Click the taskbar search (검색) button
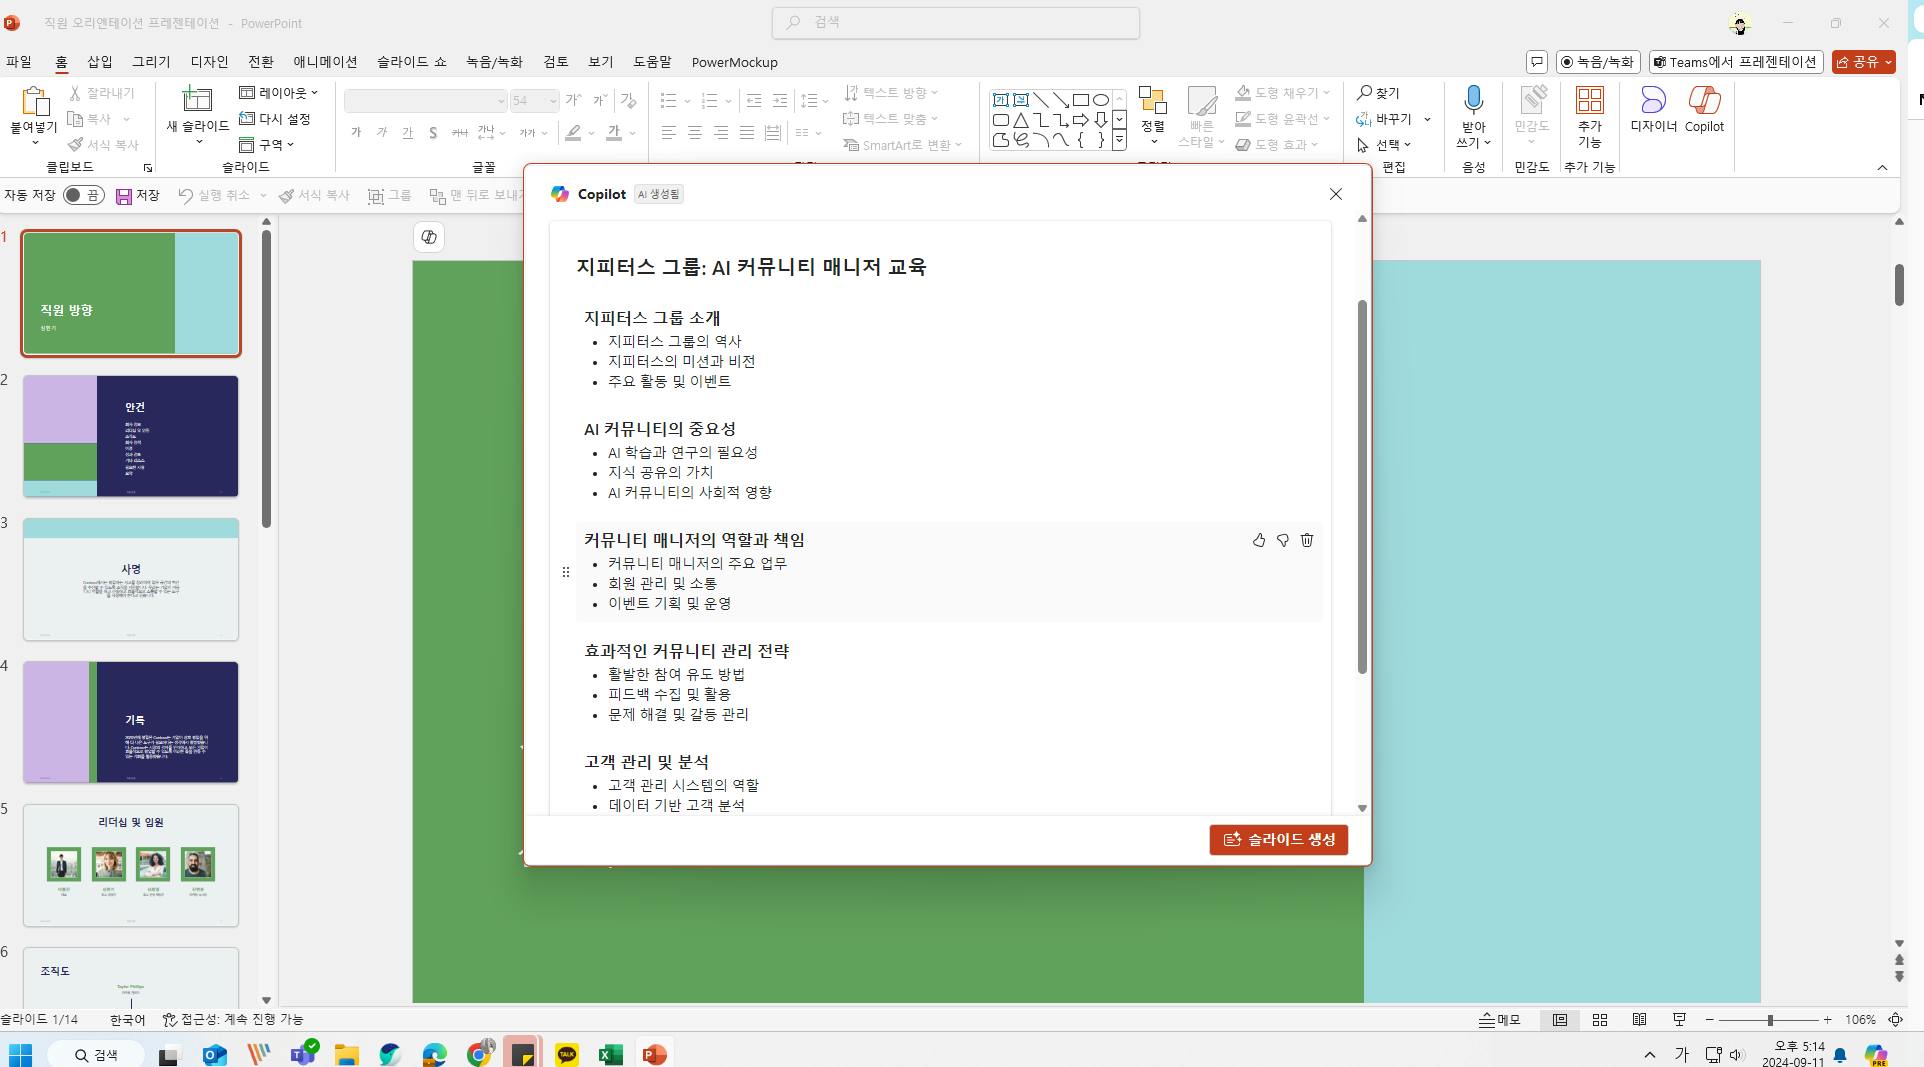1924x1067 pixels. click(x=97, y=1055)
